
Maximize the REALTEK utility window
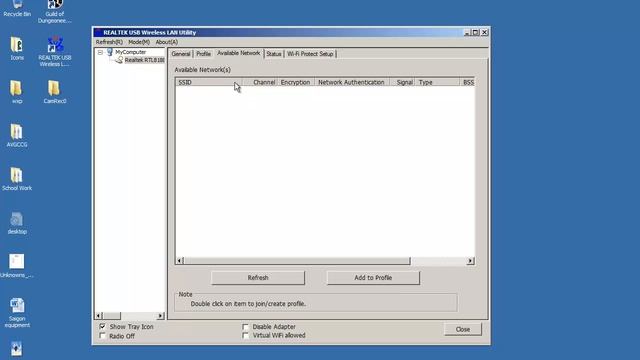pos(476,32)
